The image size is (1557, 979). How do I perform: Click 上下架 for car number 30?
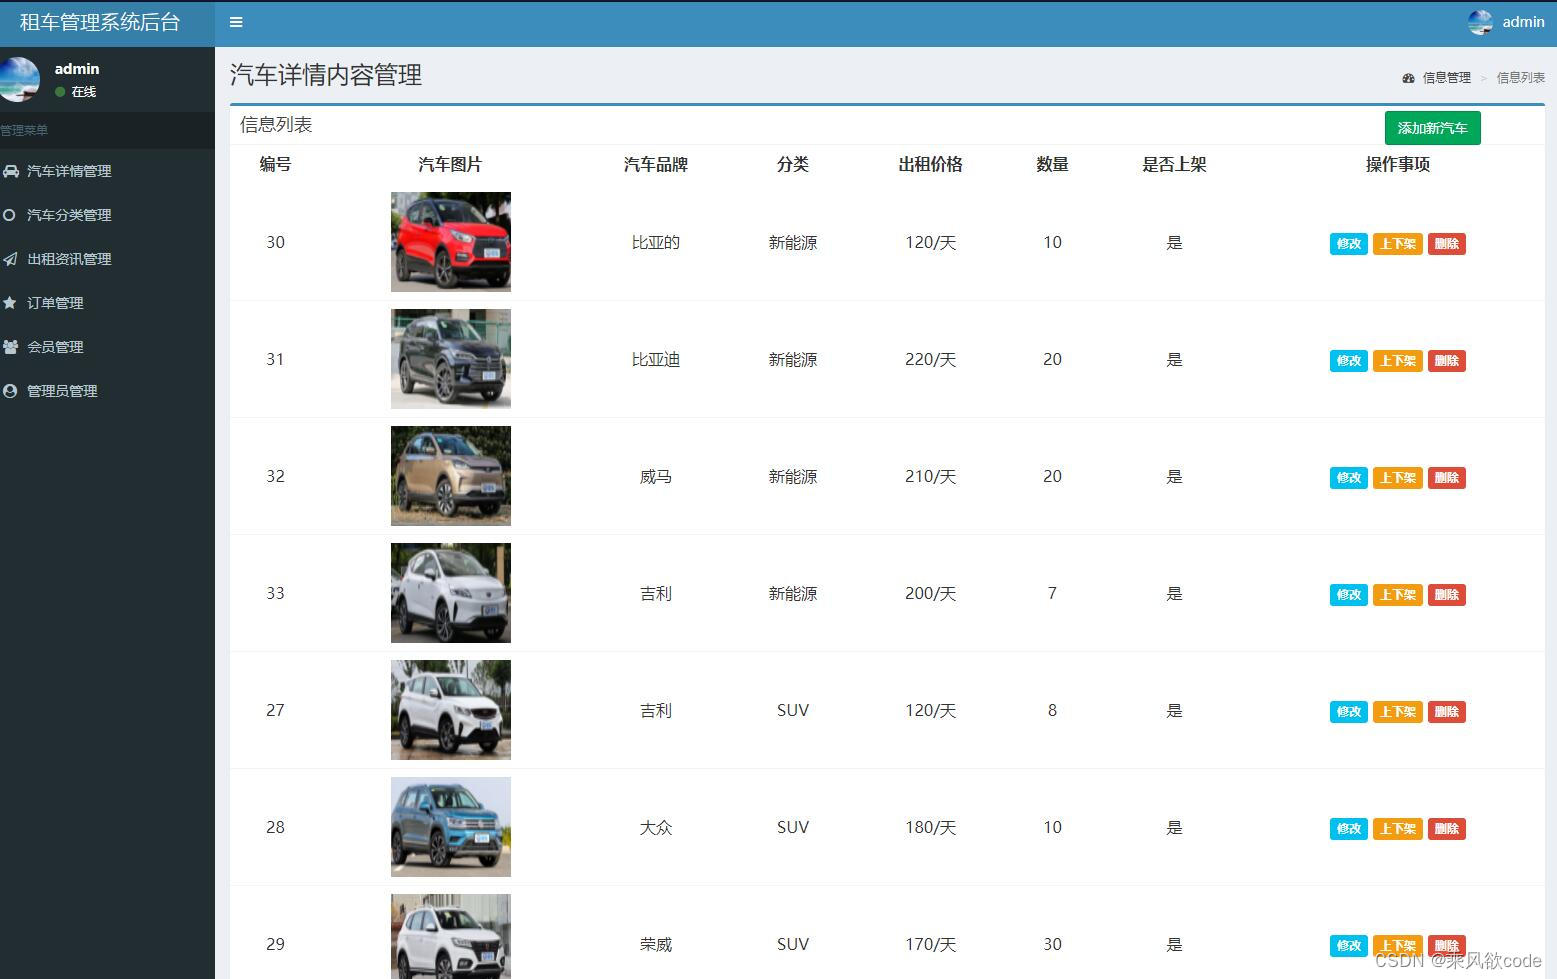(x=1397, y=244)
